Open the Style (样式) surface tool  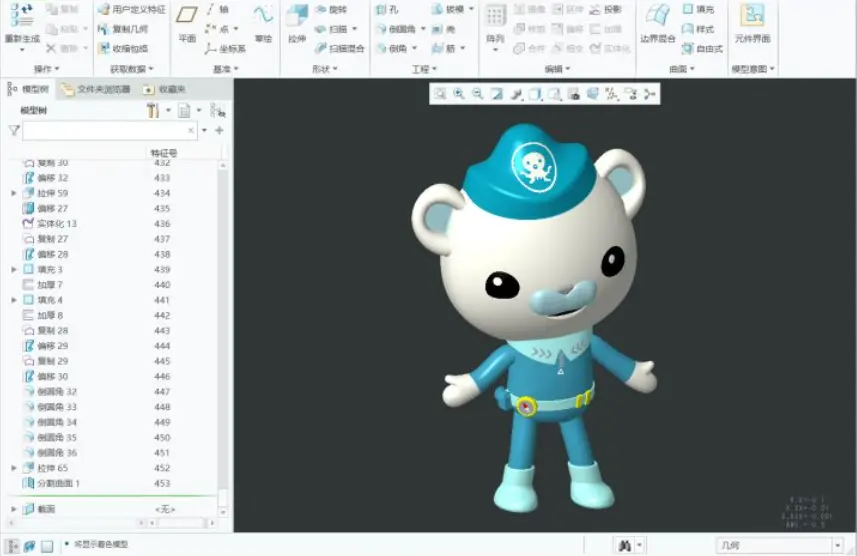pyautogui.click(x=698, y=29)
